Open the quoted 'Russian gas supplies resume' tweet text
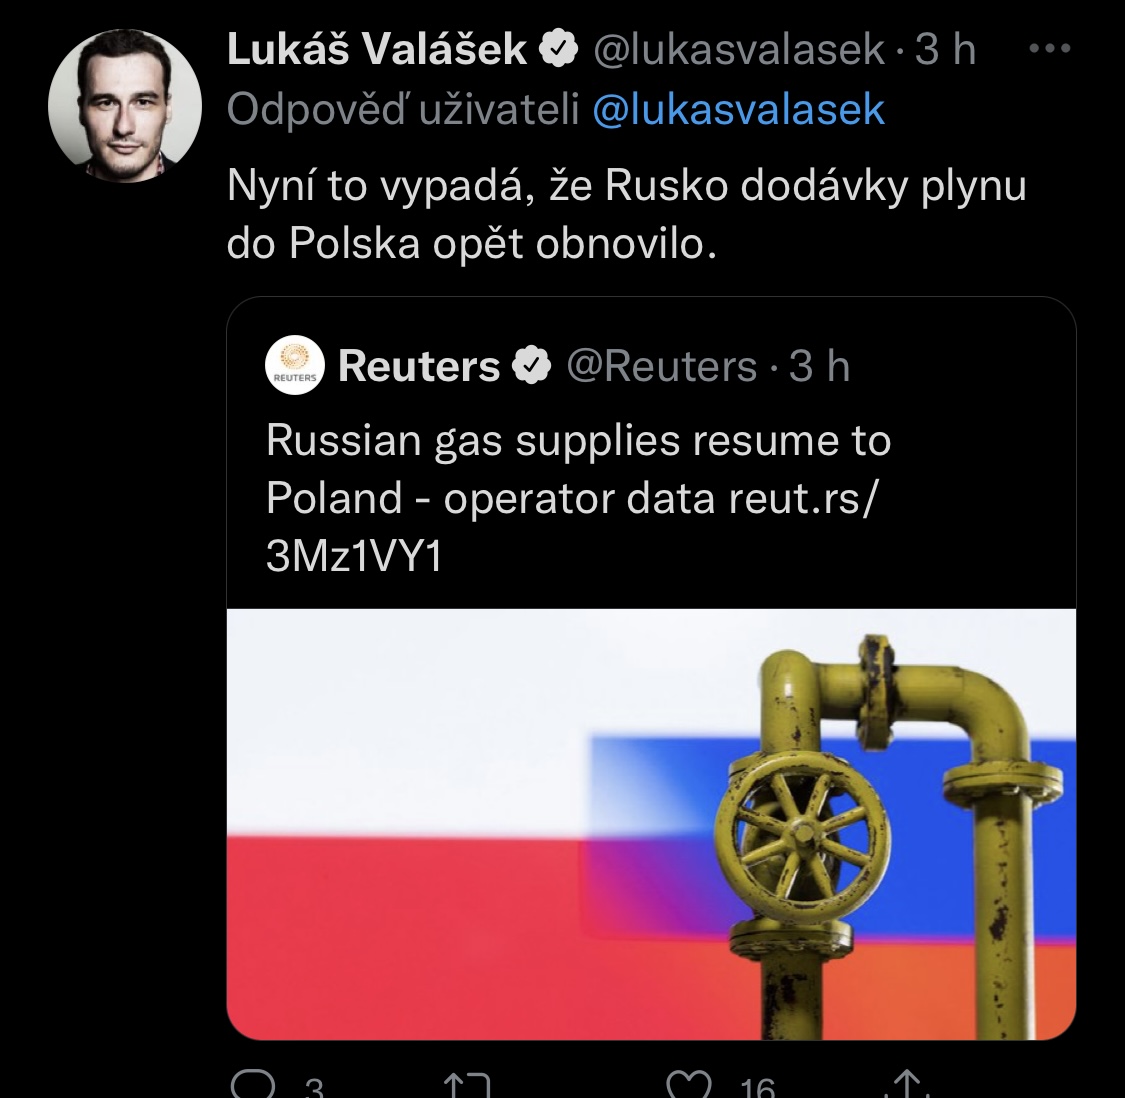 578,498
